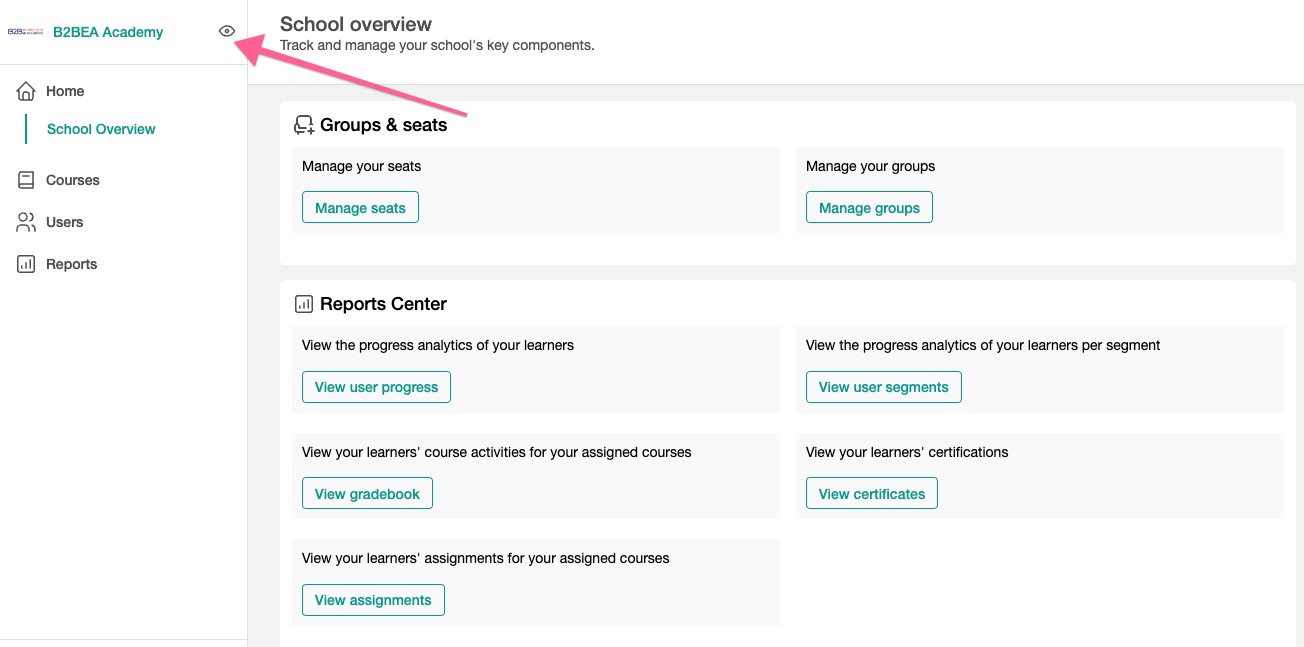The image size is (1304, 647).
Task: Click the View assignments button
Action: click(x=373, y=600)
